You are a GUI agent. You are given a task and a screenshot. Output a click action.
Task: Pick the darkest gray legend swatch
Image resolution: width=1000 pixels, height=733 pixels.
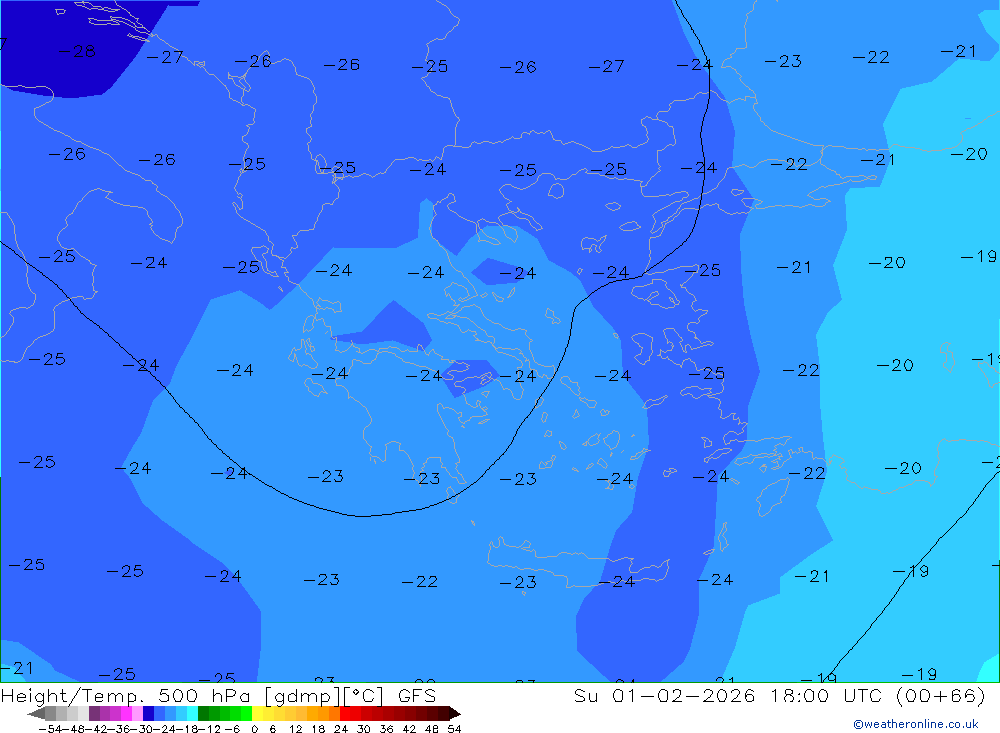tap(50, 713)
